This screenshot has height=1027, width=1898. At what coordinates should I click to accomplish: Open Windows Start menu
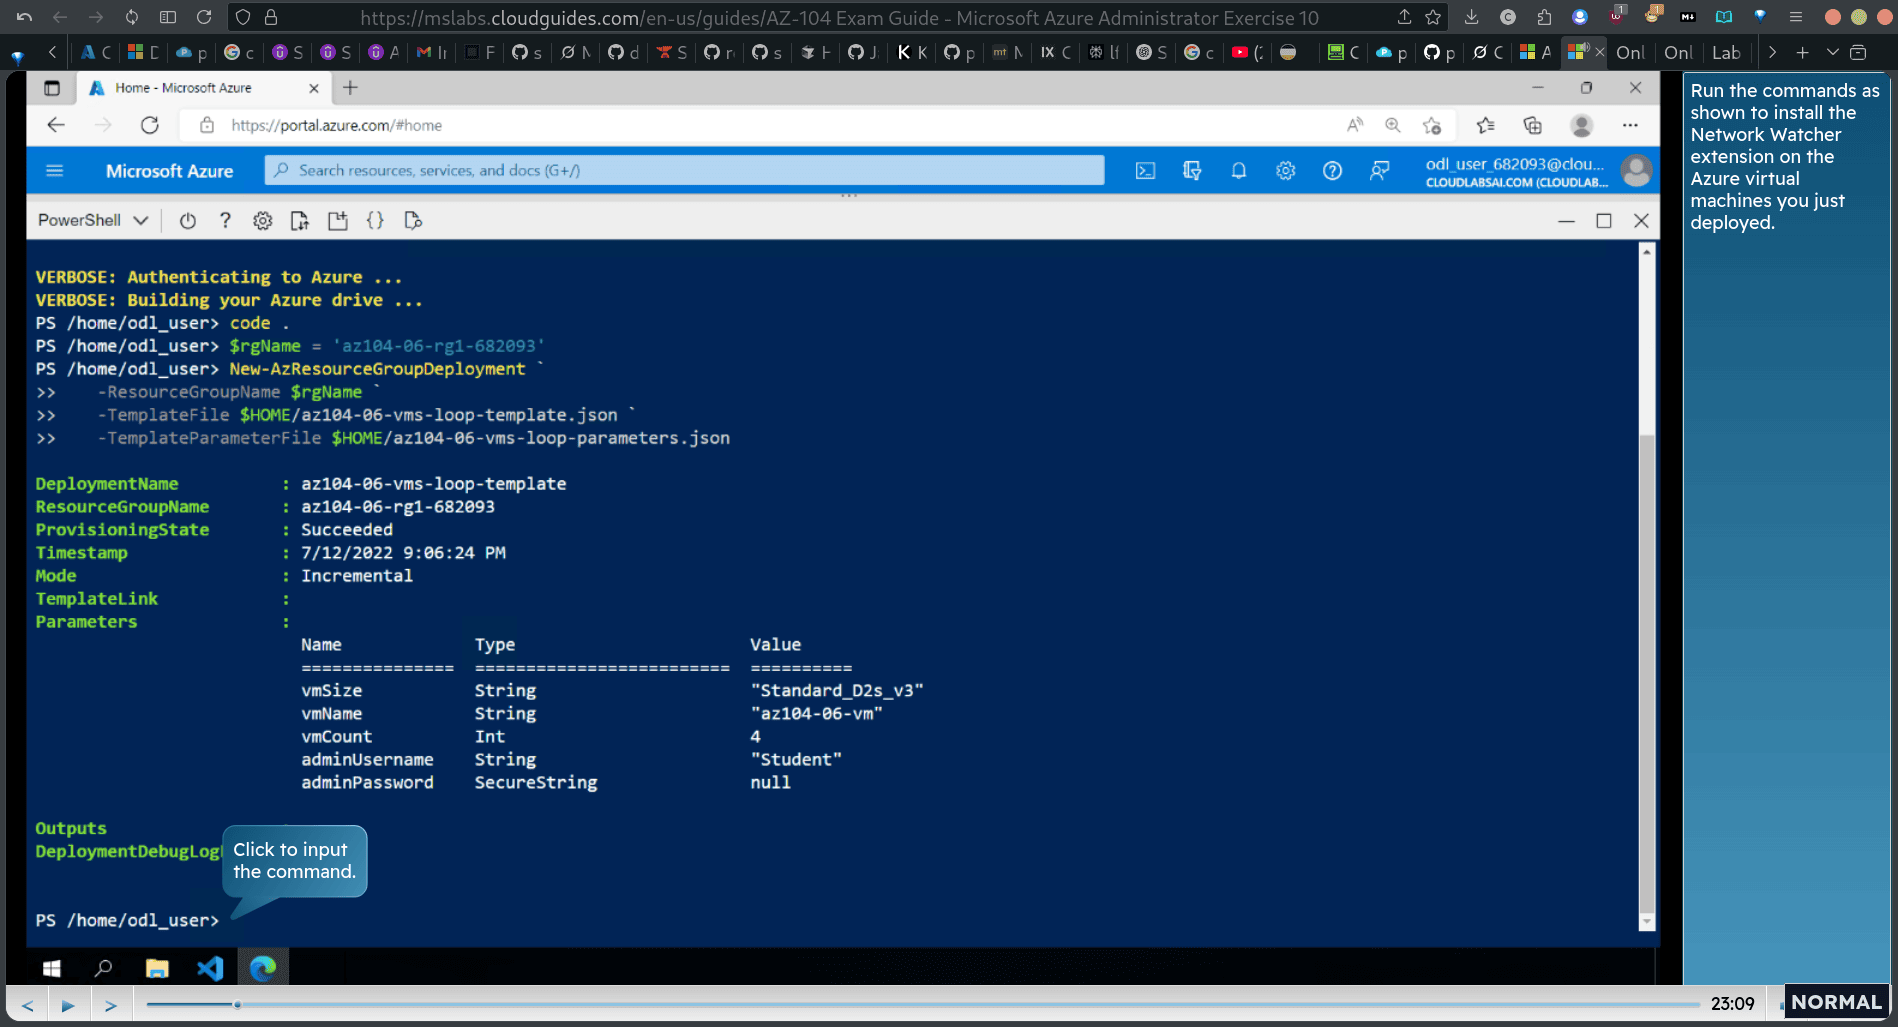point(52,968)
